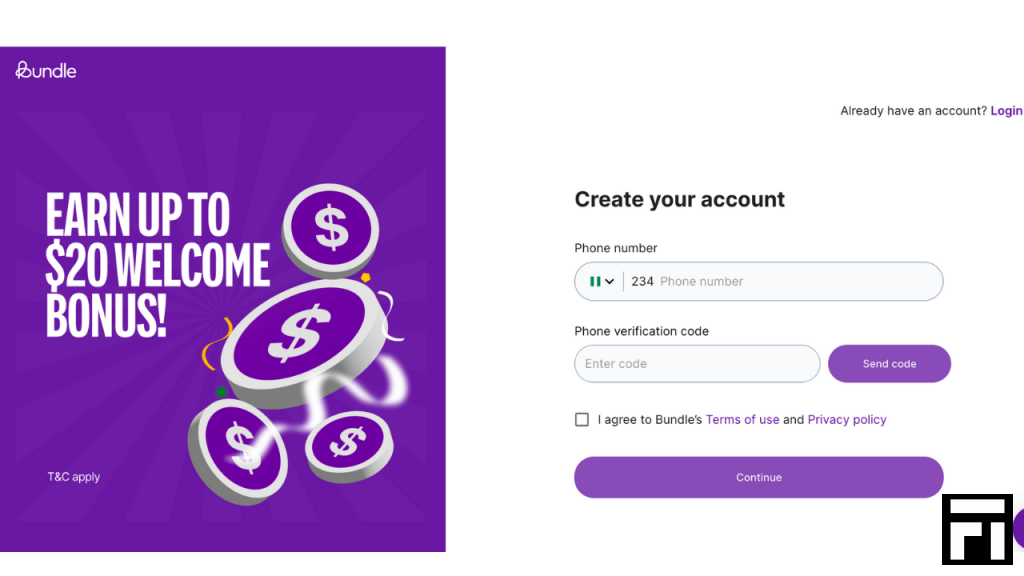Open the purple chat bubble at right edge
Viewport: 1024px width, 576px height.
[x=1019, y=529]
